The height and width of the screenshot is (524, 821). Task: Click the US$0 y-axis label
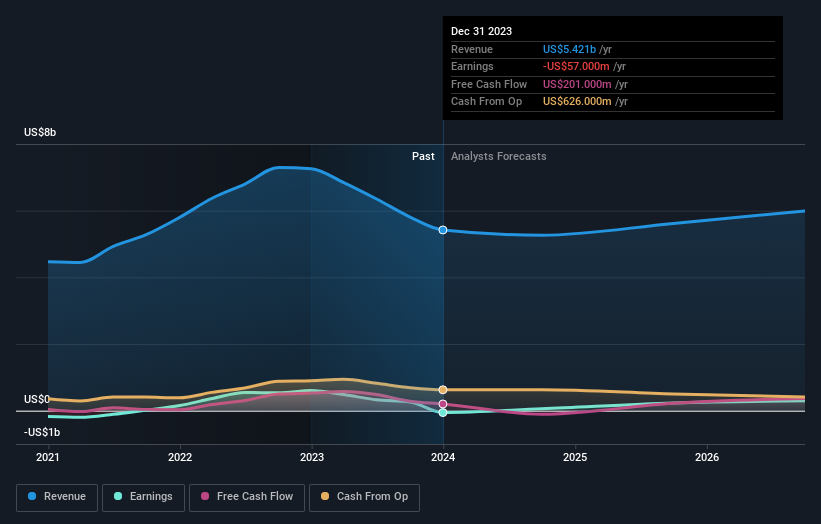tap(37, 399)
